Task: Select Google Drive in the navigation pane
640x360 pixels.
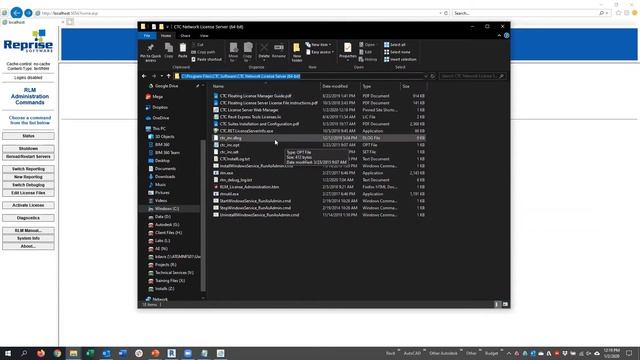Action: (x=163, y=86)
